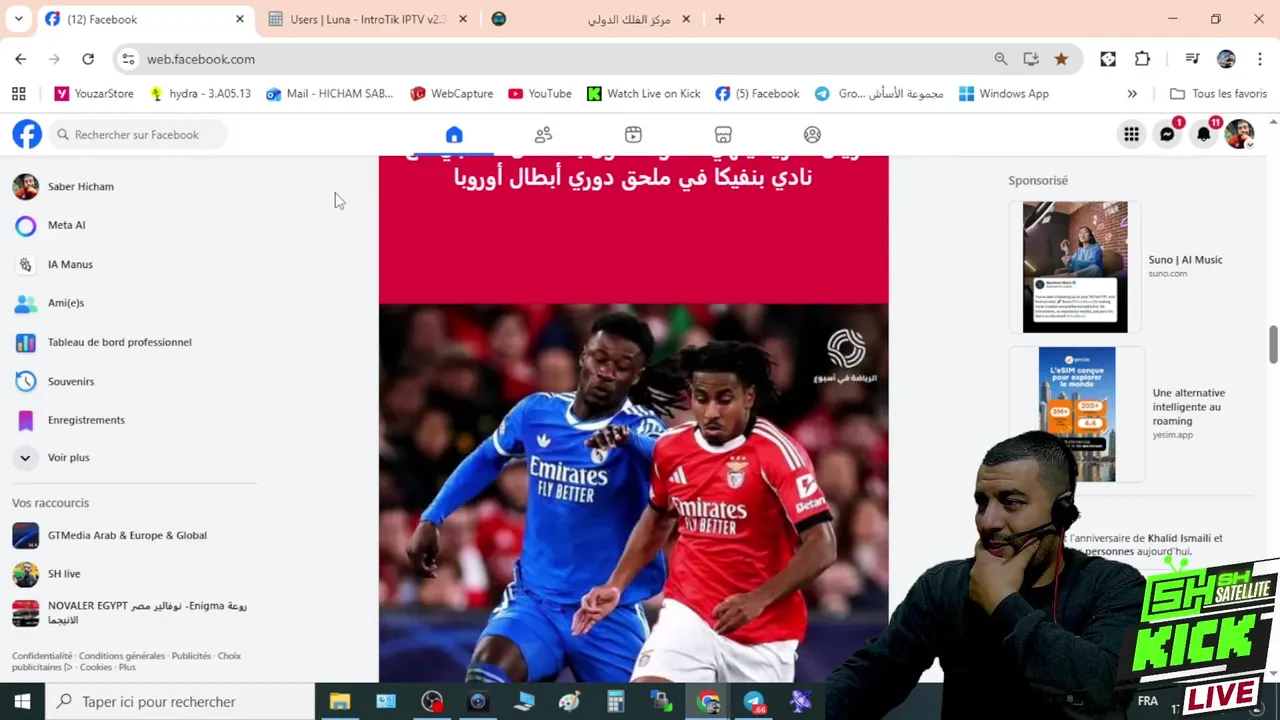Open the YouTube bookmark
1280x720 pixels.
pos(540,93)
